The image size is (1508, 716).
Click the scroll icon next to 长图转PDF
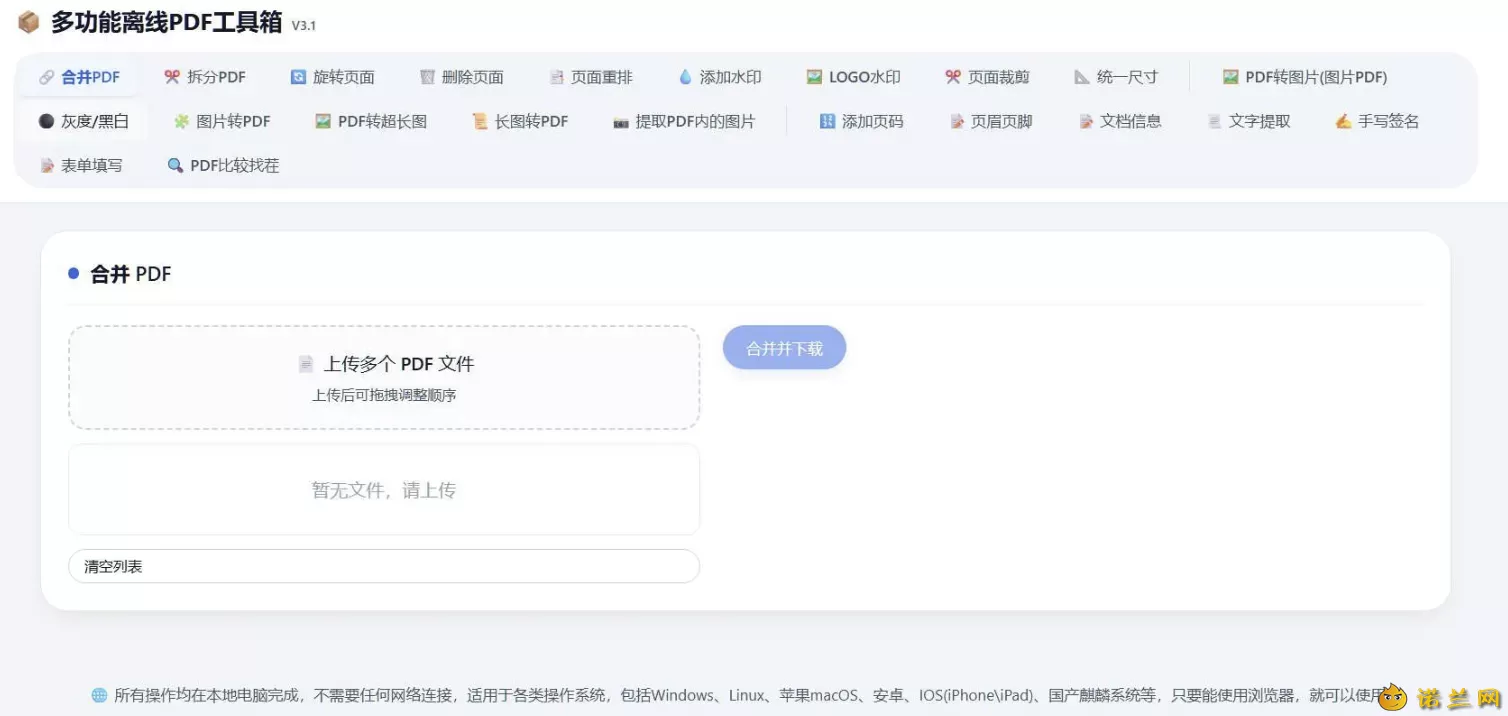(480, 121)
